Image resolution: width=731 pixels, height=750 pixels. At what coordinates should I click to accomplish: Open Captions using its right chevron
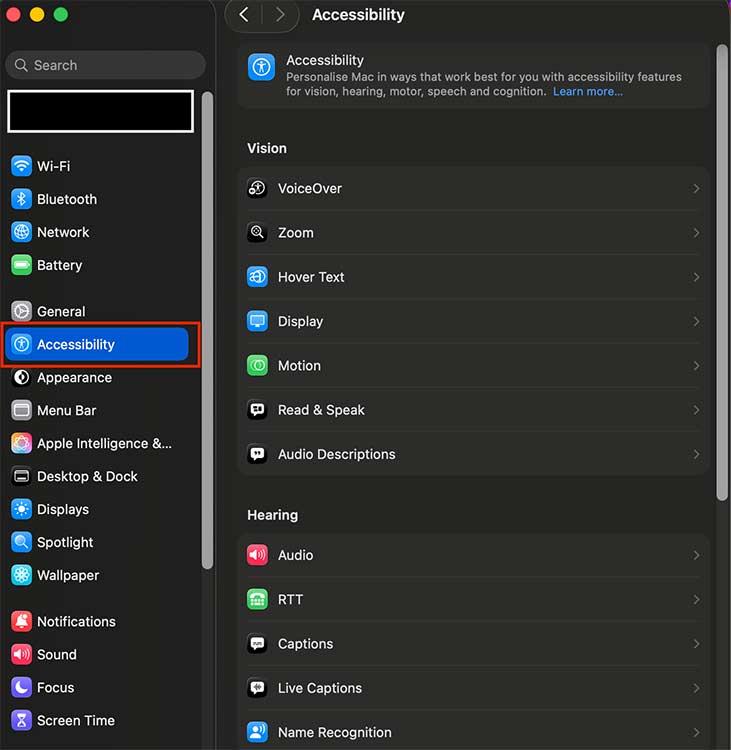pyautogui.click(x=696, y=644)
